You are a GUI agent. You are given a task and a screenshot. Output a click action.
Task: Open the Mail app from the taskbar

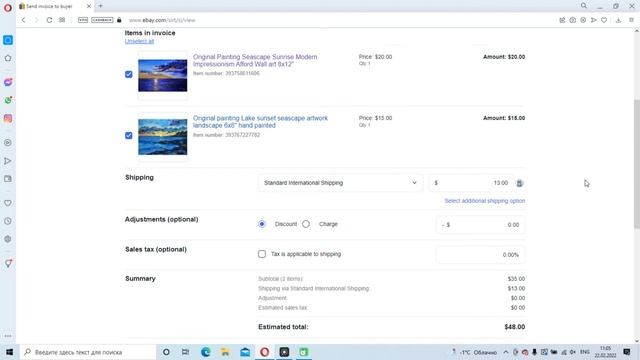click(x=245, y=352)
